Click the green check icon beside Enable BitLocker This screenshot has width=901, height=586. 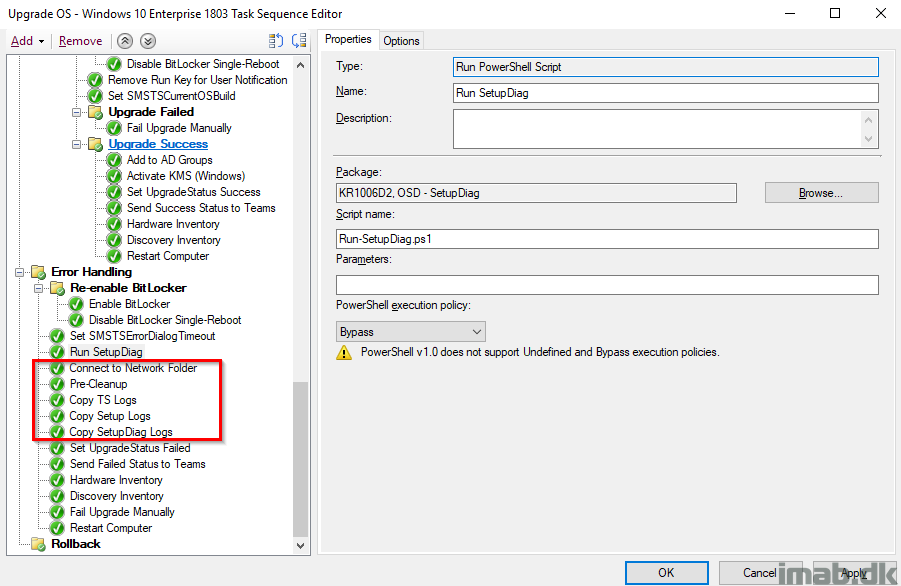tap(76, 304)
